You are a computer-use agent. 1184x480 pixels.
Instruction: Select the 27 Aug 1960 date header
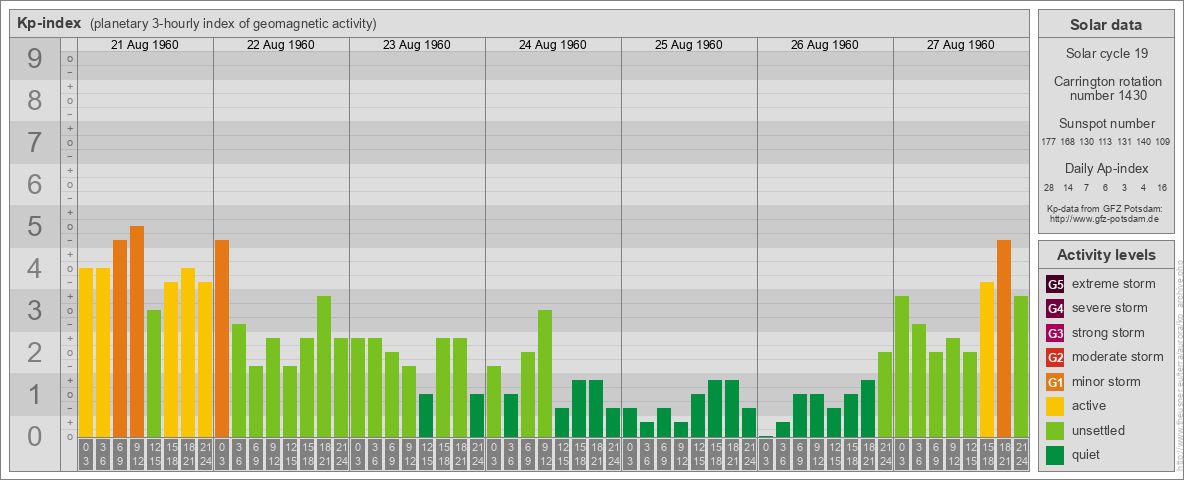coord(960,45)
